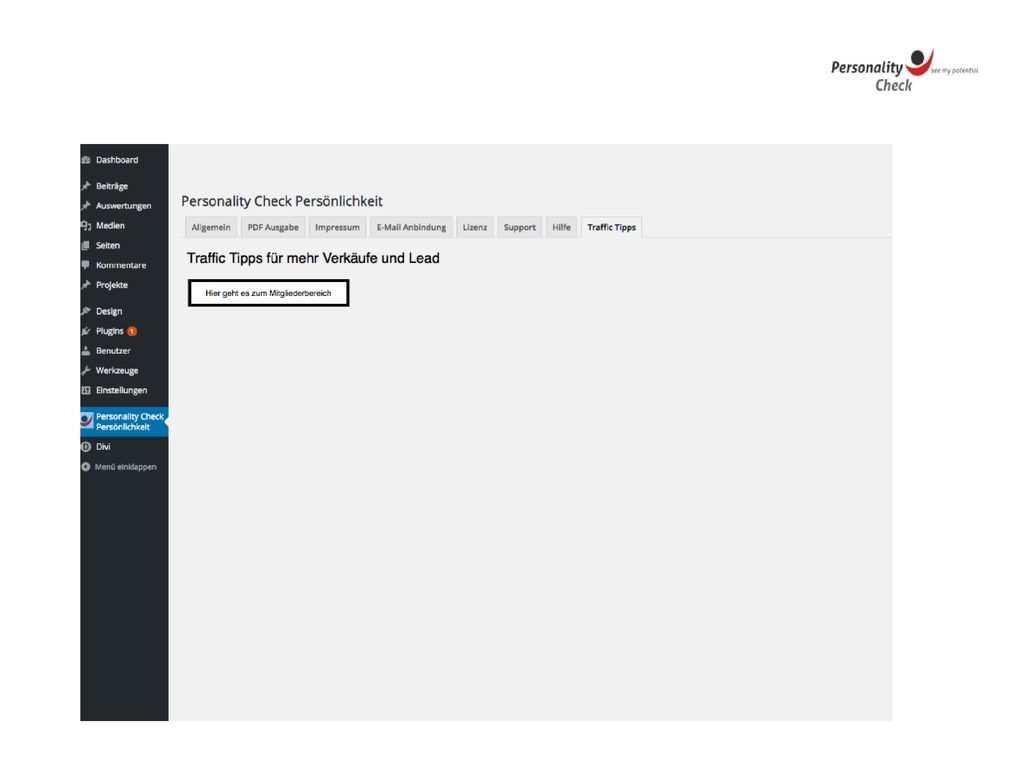Switch to the Allgemein tab

[x=211, y=227]
